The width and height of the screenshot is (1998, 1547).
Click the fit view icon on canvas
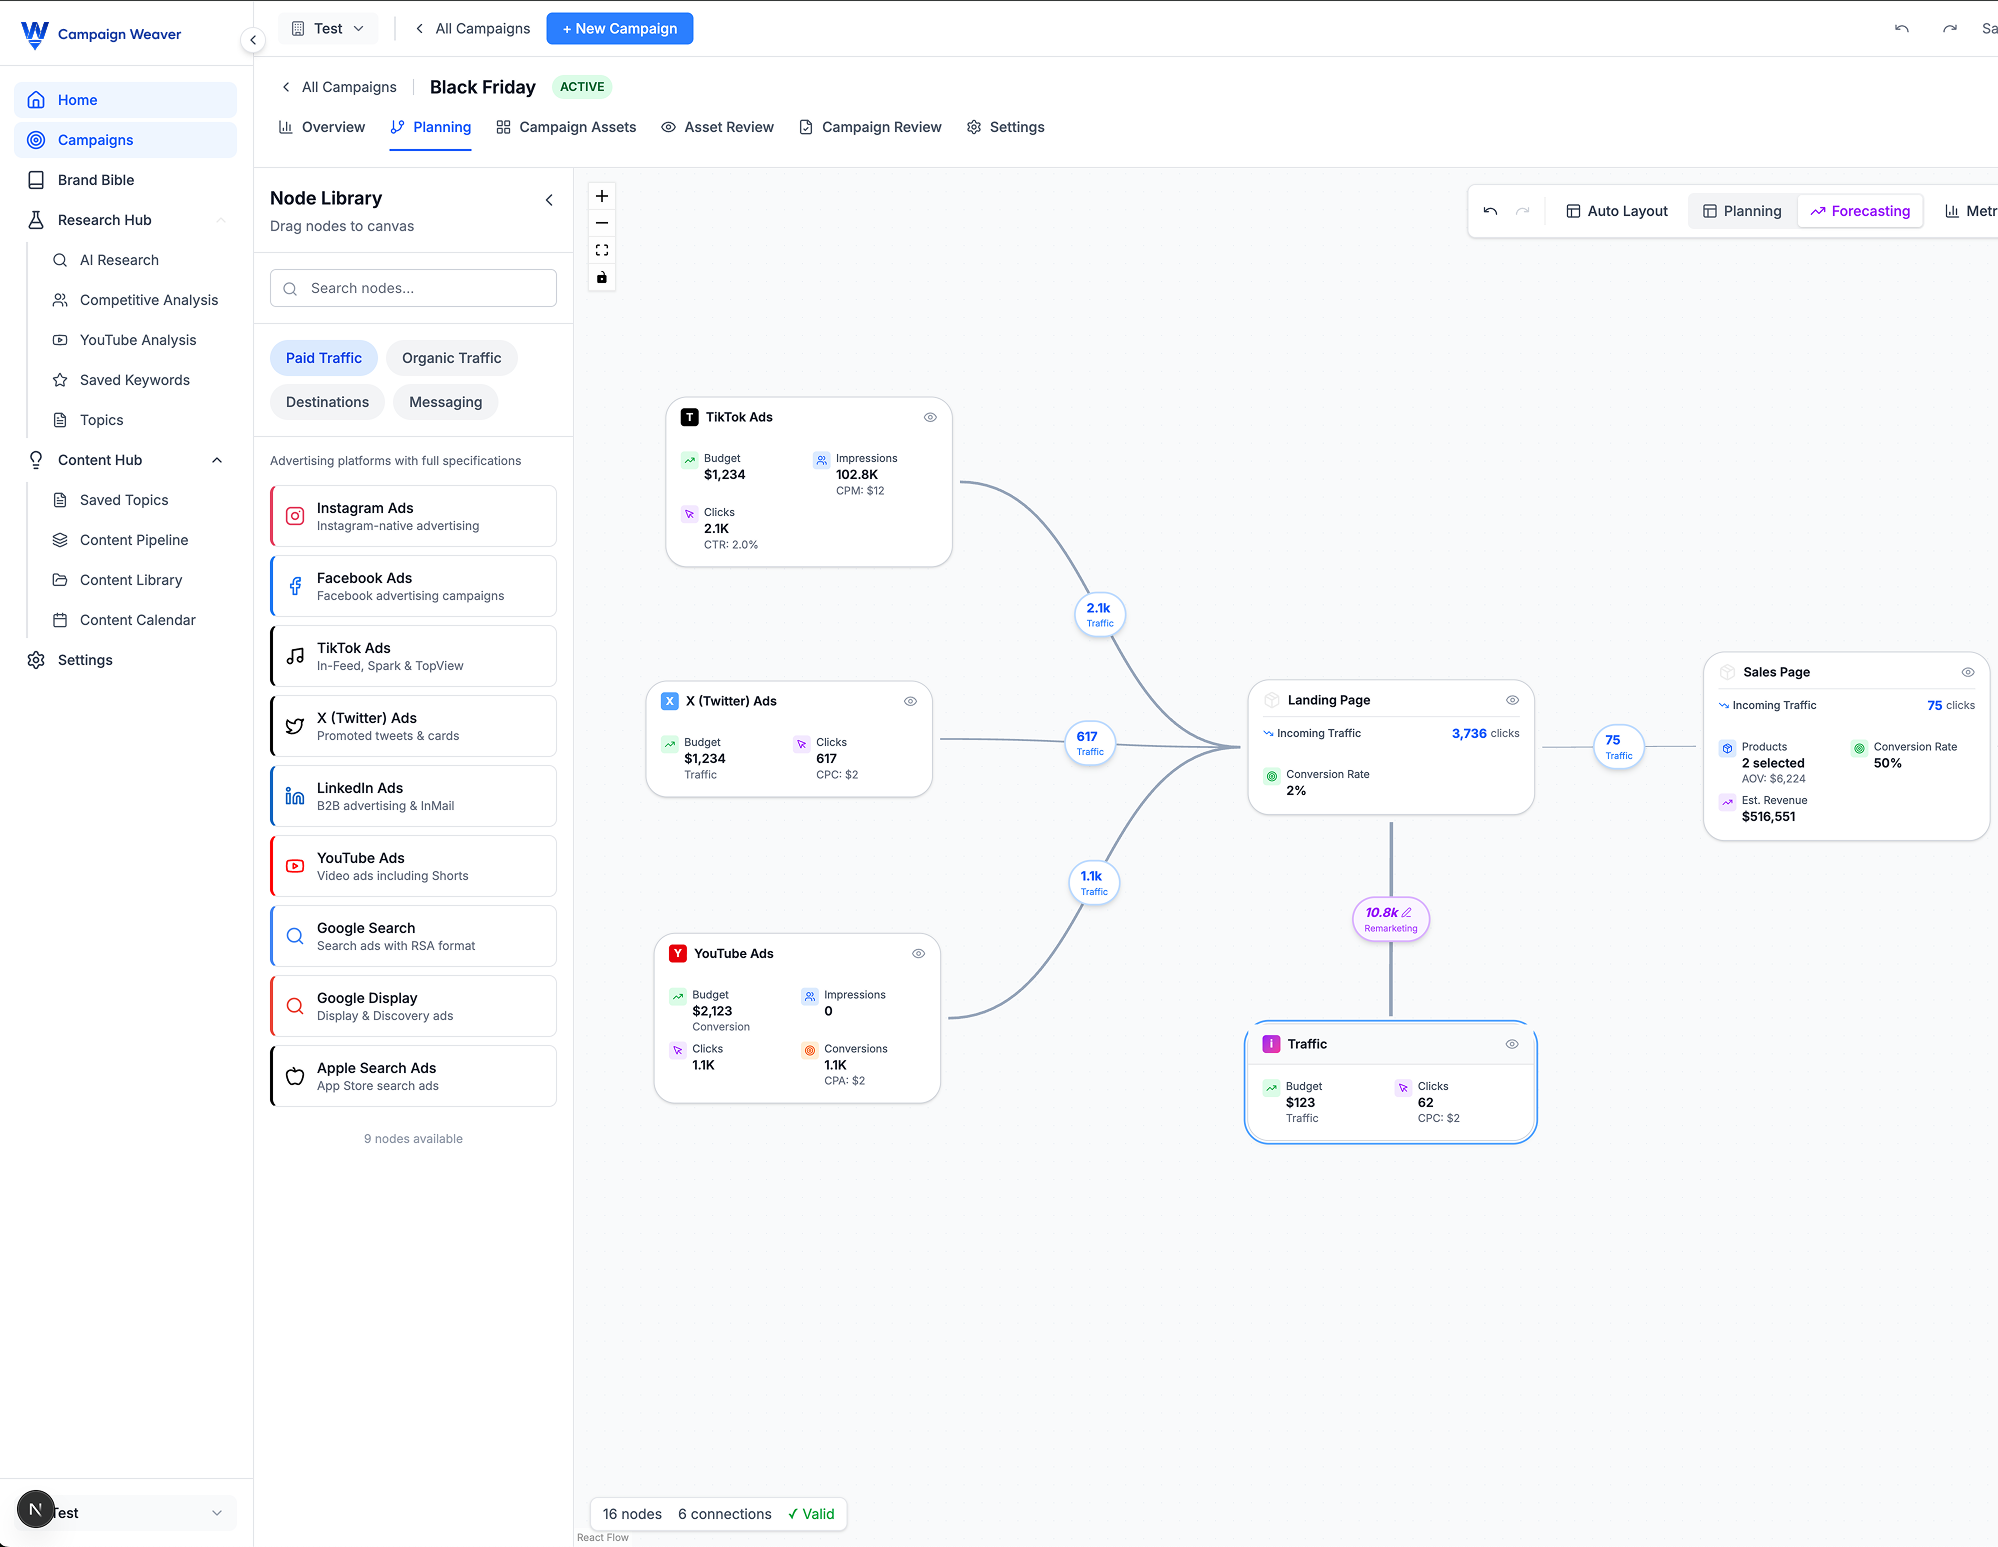click(602, 250)
